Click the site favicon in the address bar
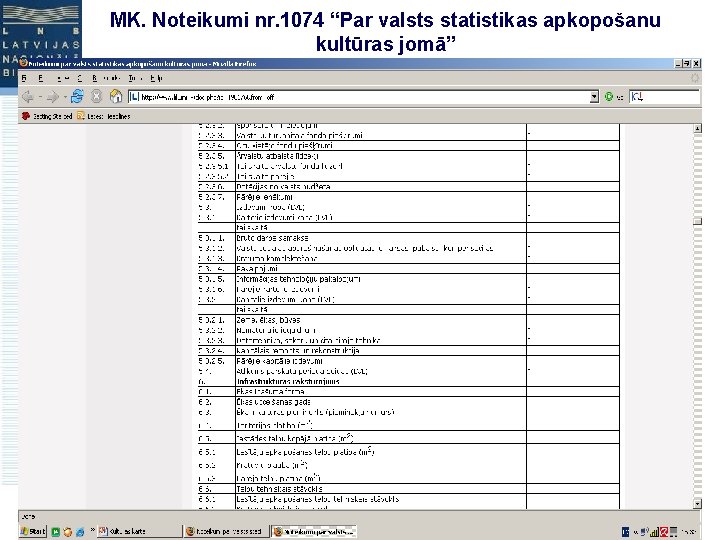The width and height of the screenshot is (720, 540). pyautogui.click(x=134, y=97)
